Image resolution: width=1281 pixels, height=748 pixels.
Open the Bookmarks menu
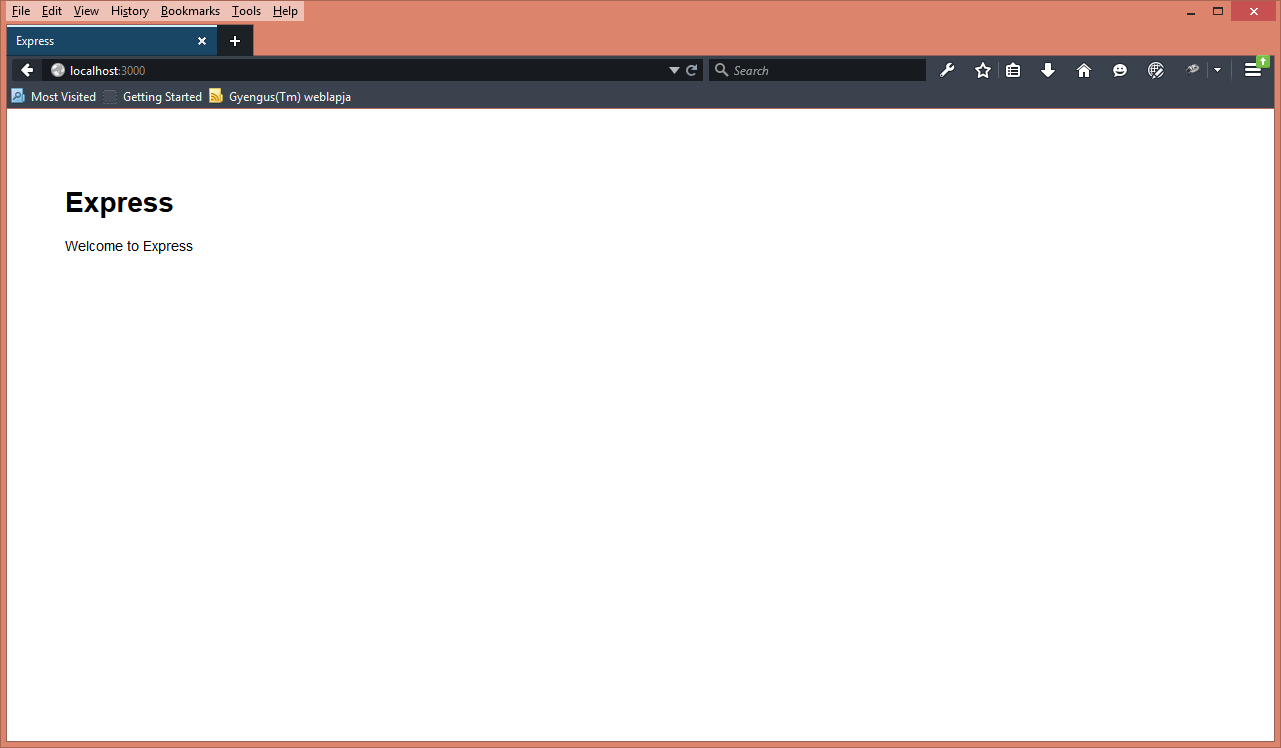[x=190, y=11]
